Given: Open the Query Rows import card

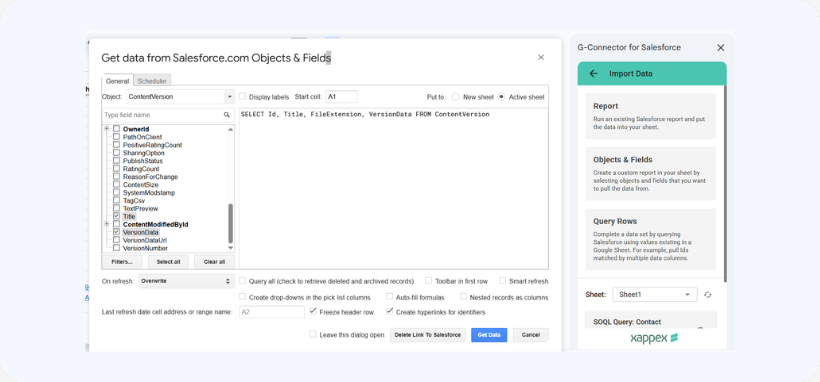Looking at the screenshot, I should click(651, 239).
